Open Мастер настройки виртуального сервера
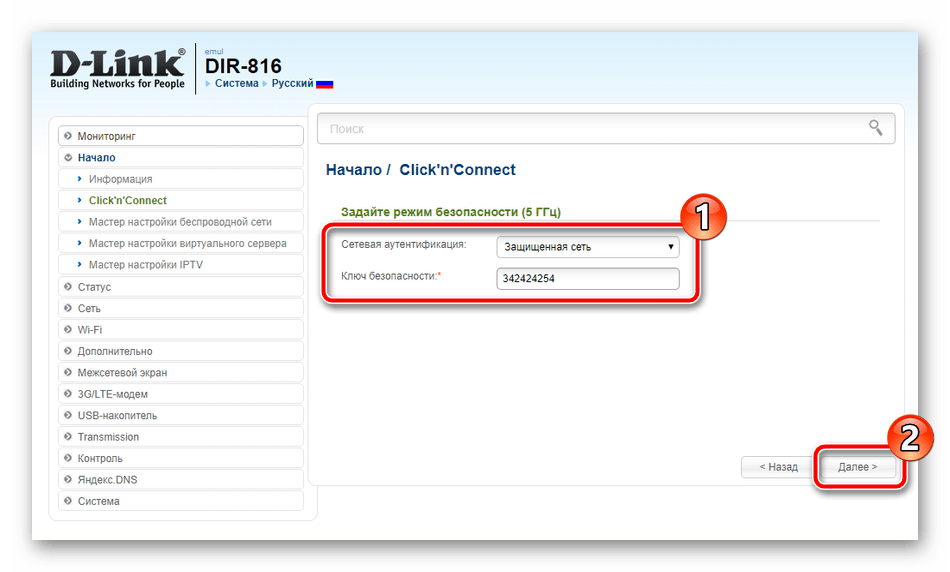Screen dimensions: 950x572 tap(181, 243)
